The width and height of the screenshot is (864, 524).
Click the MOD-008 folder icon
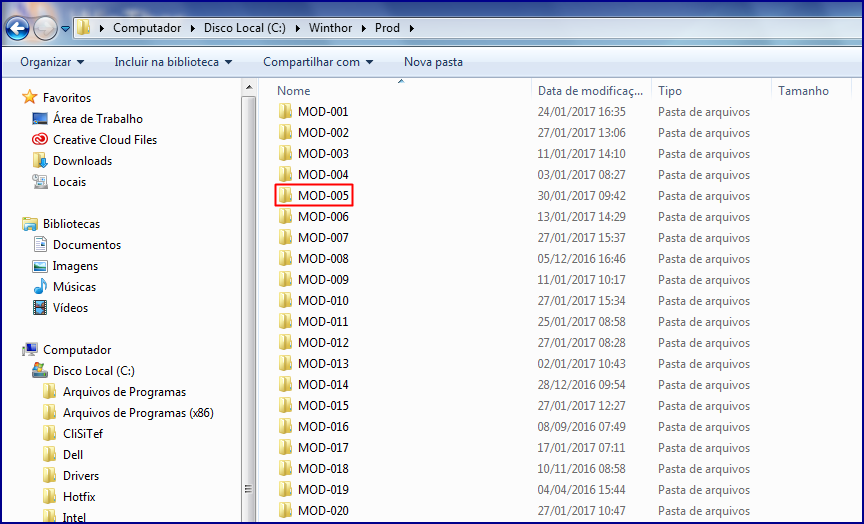(285, 258)
